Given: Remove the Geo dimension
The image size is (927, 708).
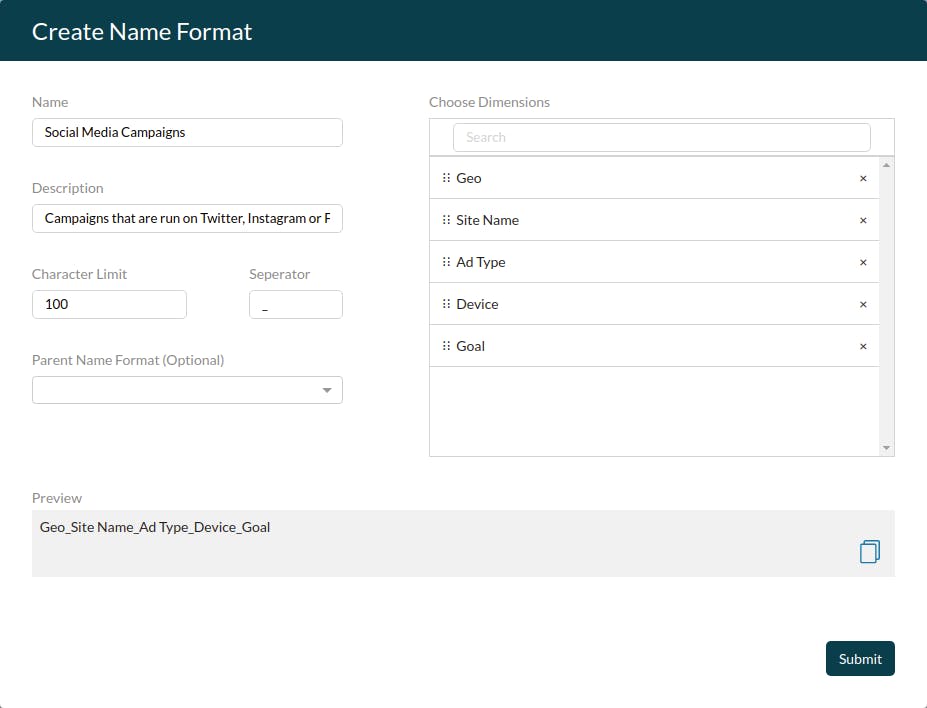Looking at the screenshot, I should [863, 178].
